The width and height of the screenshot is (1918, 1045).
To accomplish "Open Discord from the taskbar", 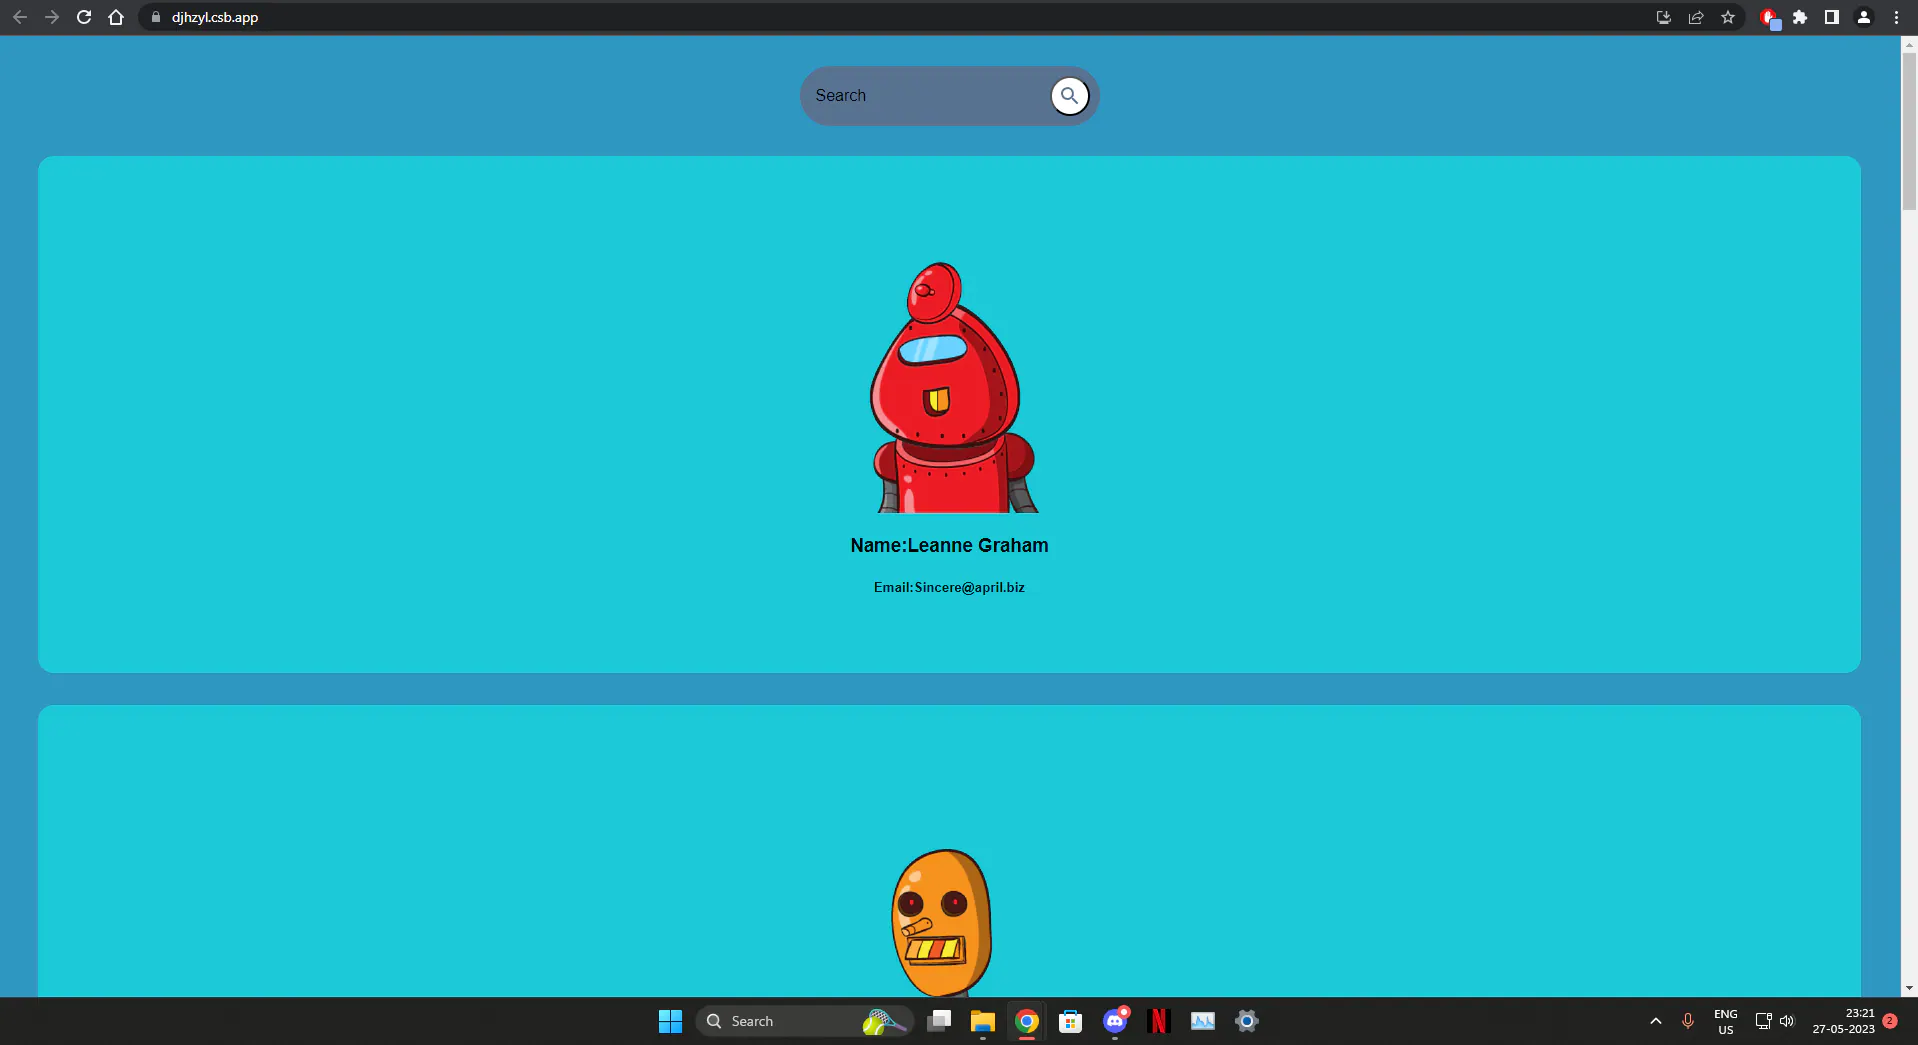I will point(1115,1021).
